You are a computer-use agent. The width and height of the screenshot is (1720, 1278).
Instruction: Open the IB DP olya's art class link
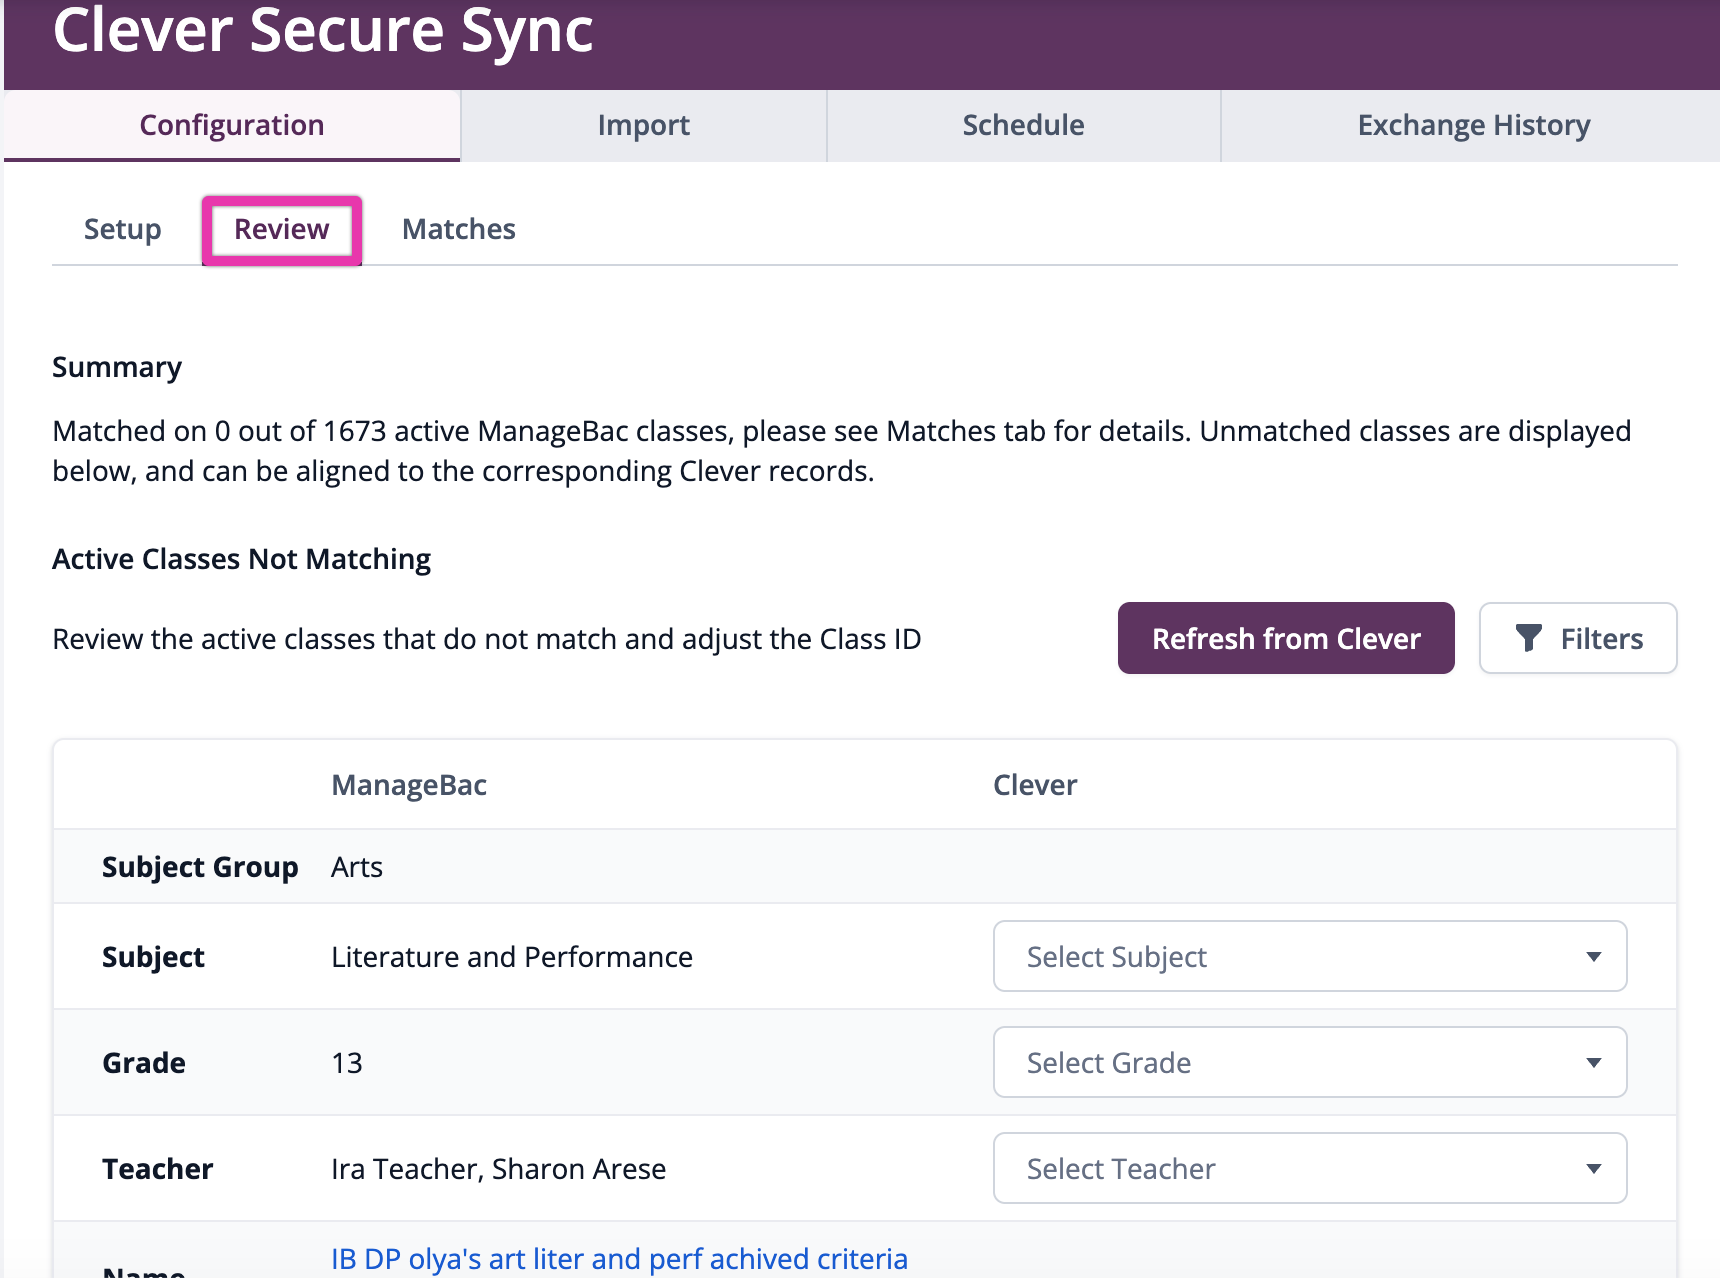(x=619, y=1258)
